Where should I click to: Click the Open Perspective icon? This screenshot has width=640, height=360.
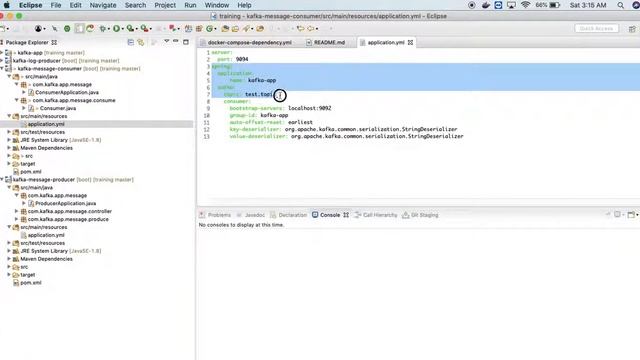click(632, 29)
